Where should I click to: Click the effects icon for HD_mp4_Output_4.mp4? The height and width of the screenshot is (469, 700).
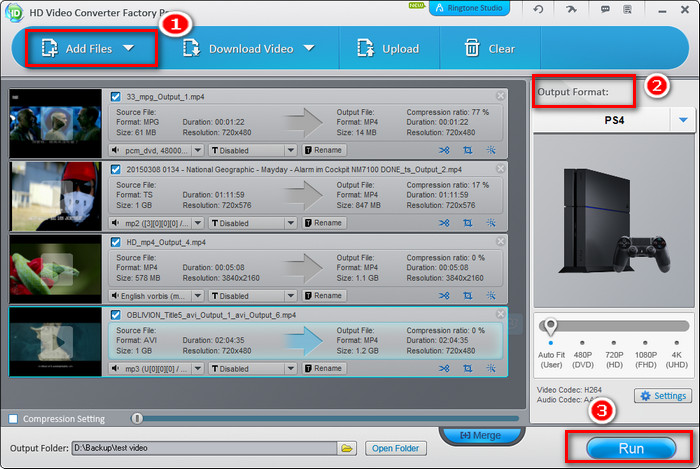tap(491, 296)
